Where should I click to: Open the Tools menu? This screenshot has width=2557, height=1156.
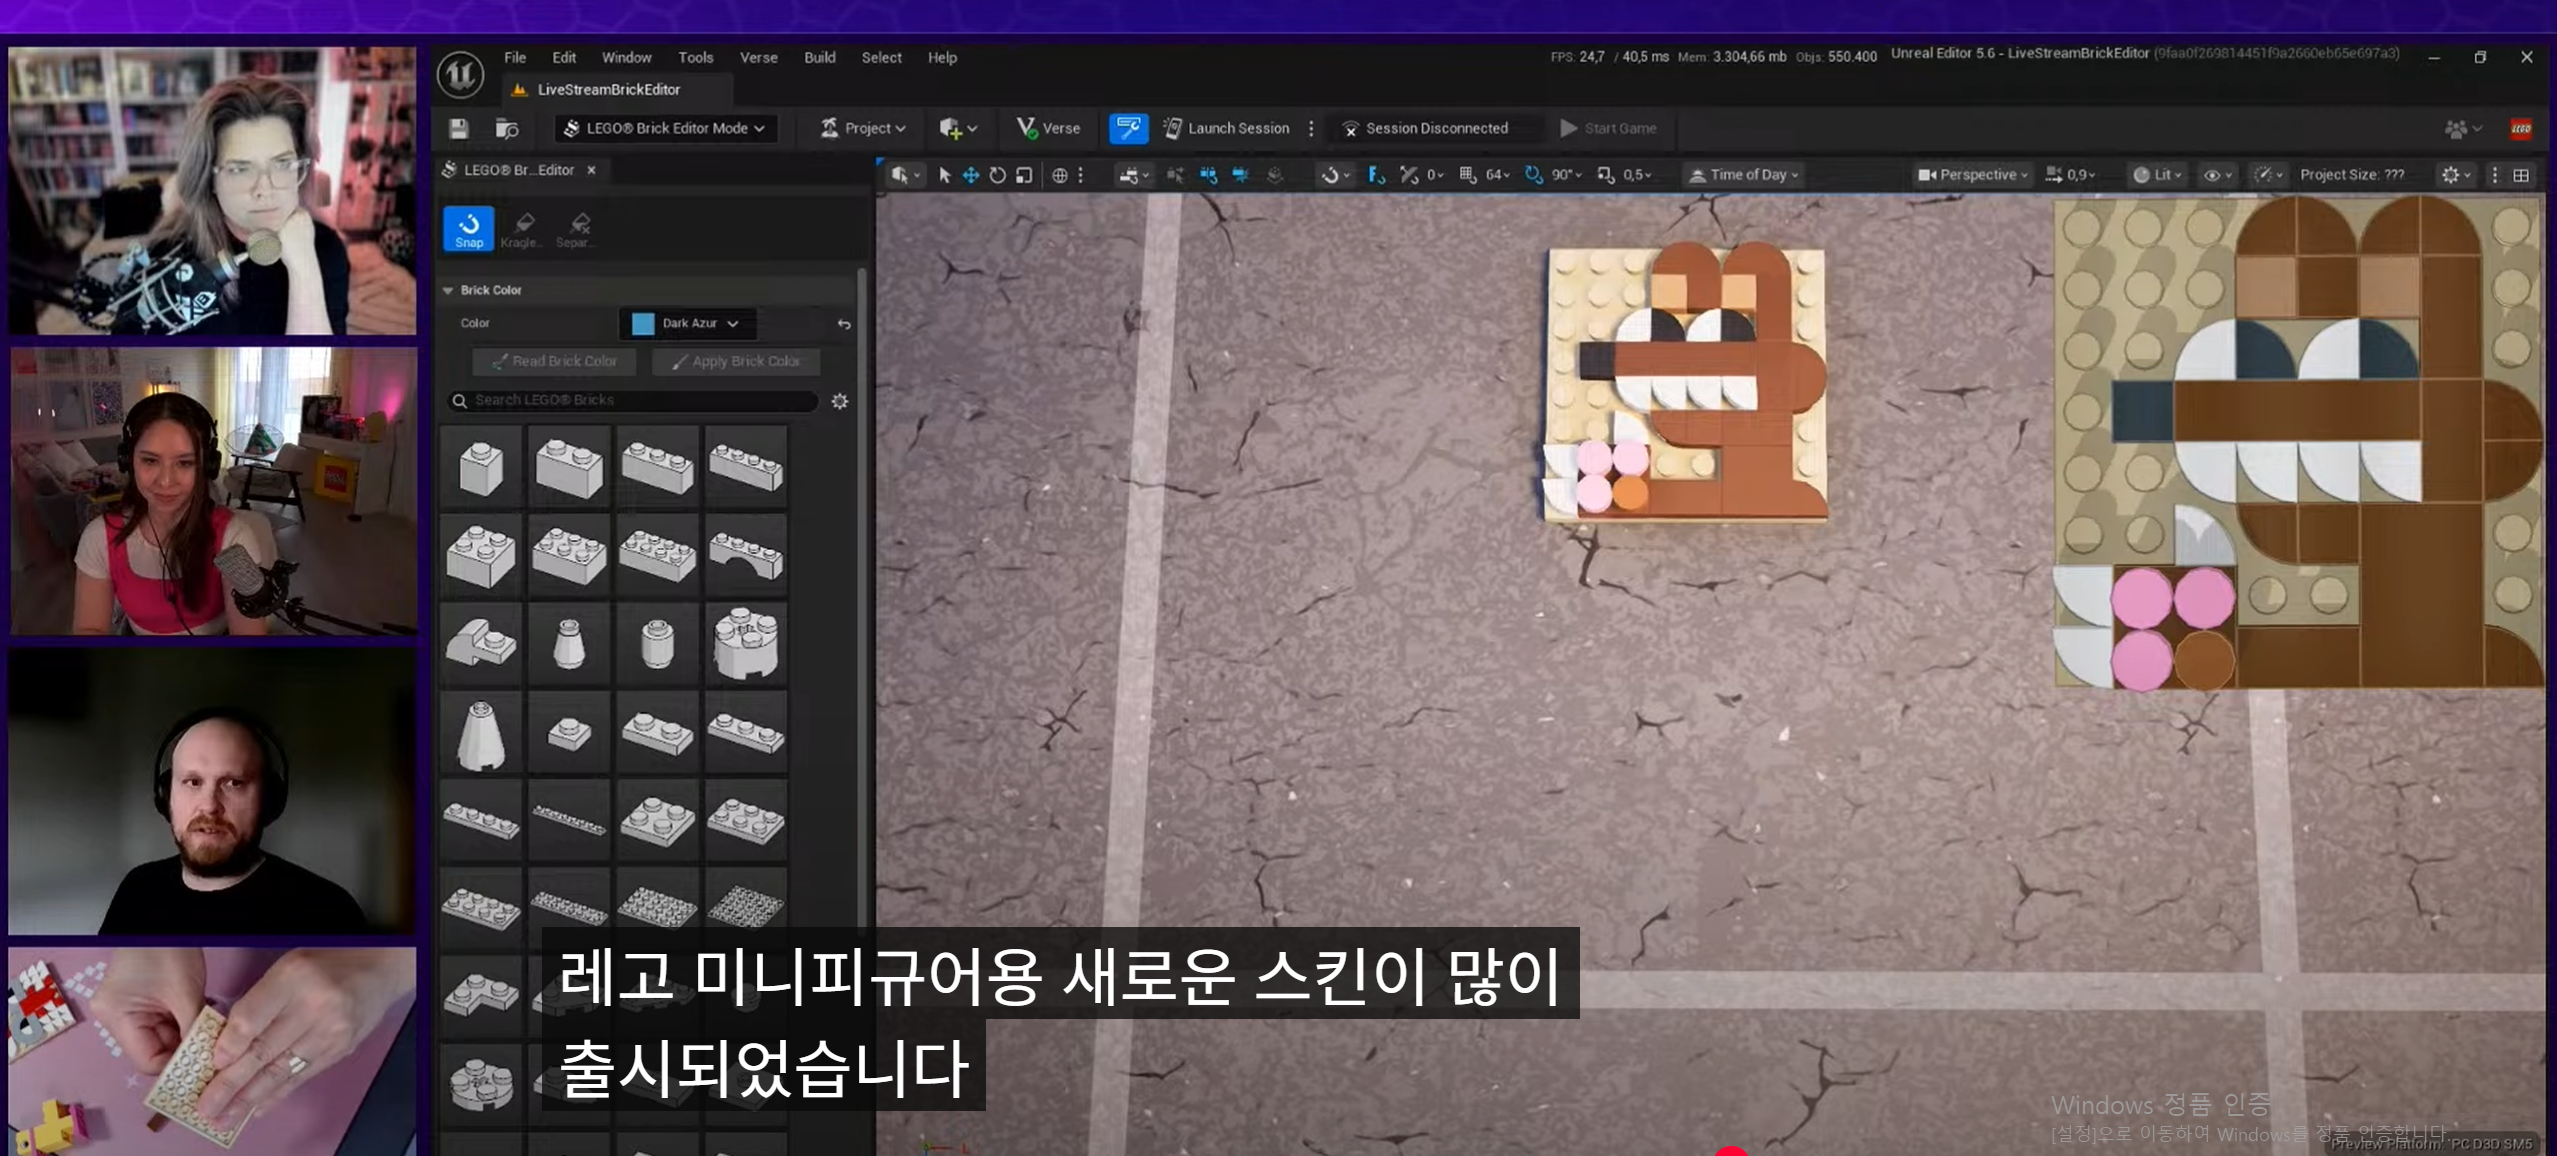(695, 58)
